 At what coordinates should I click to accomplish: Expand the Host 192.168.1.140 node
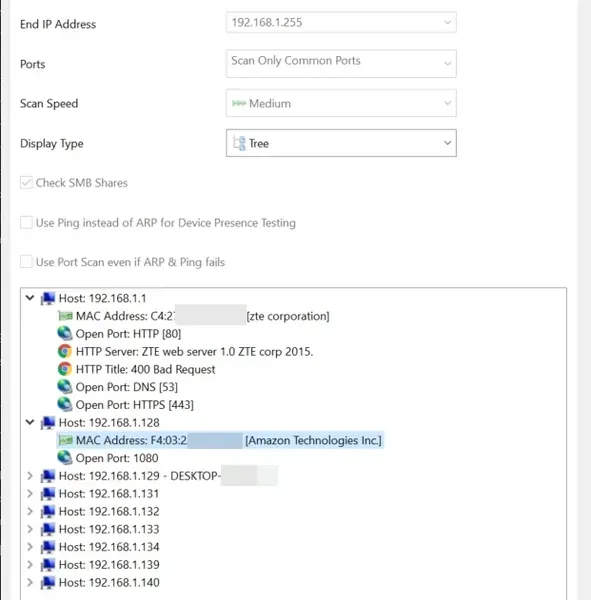point(30,582)
